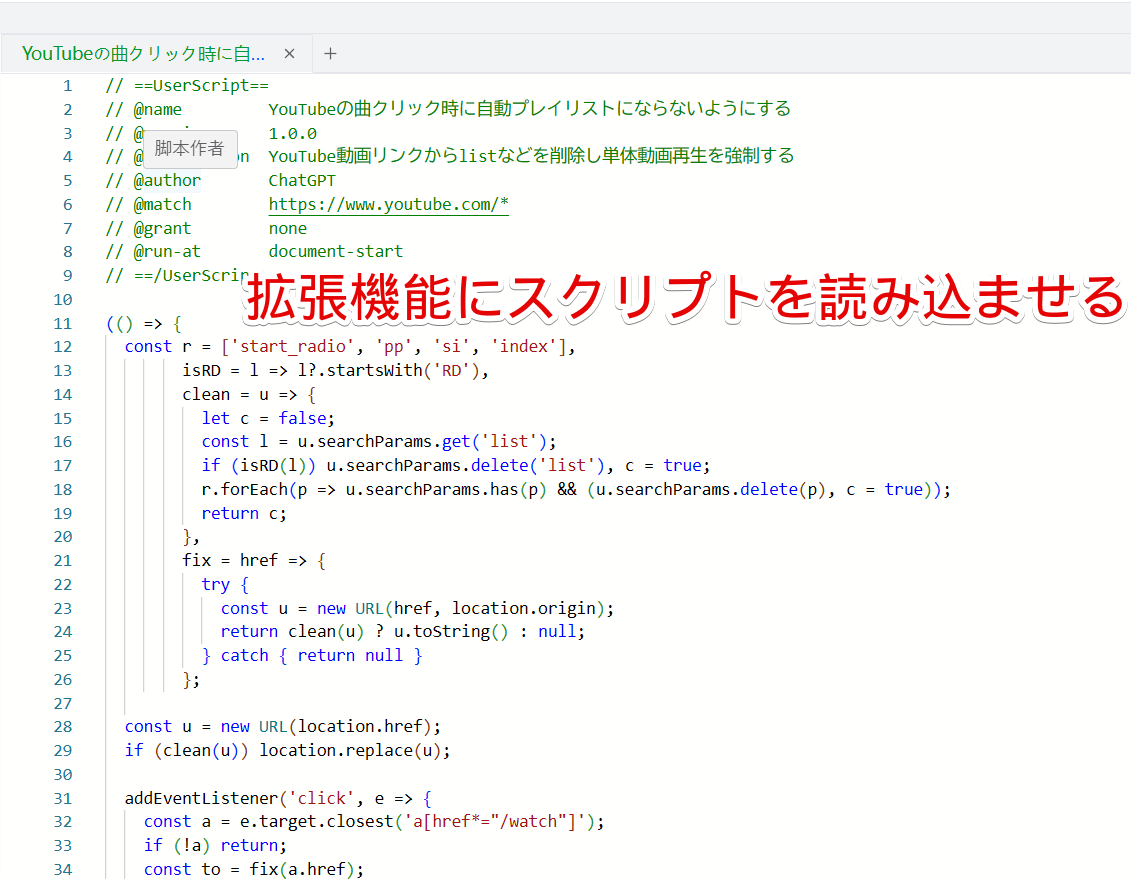
Task: Click the ==UserScript== header comment
Action: click(x=201, y=85)
